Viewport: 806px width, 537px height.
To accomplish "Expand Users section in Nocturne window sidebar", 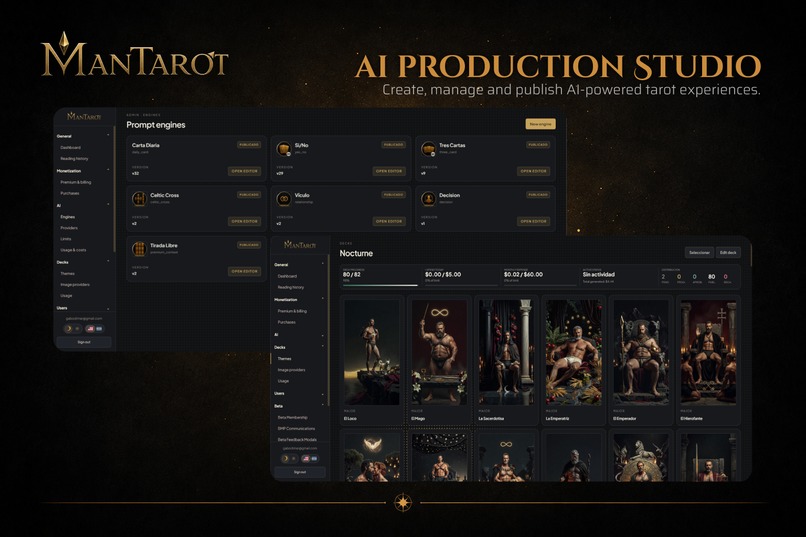I will 323,394.
